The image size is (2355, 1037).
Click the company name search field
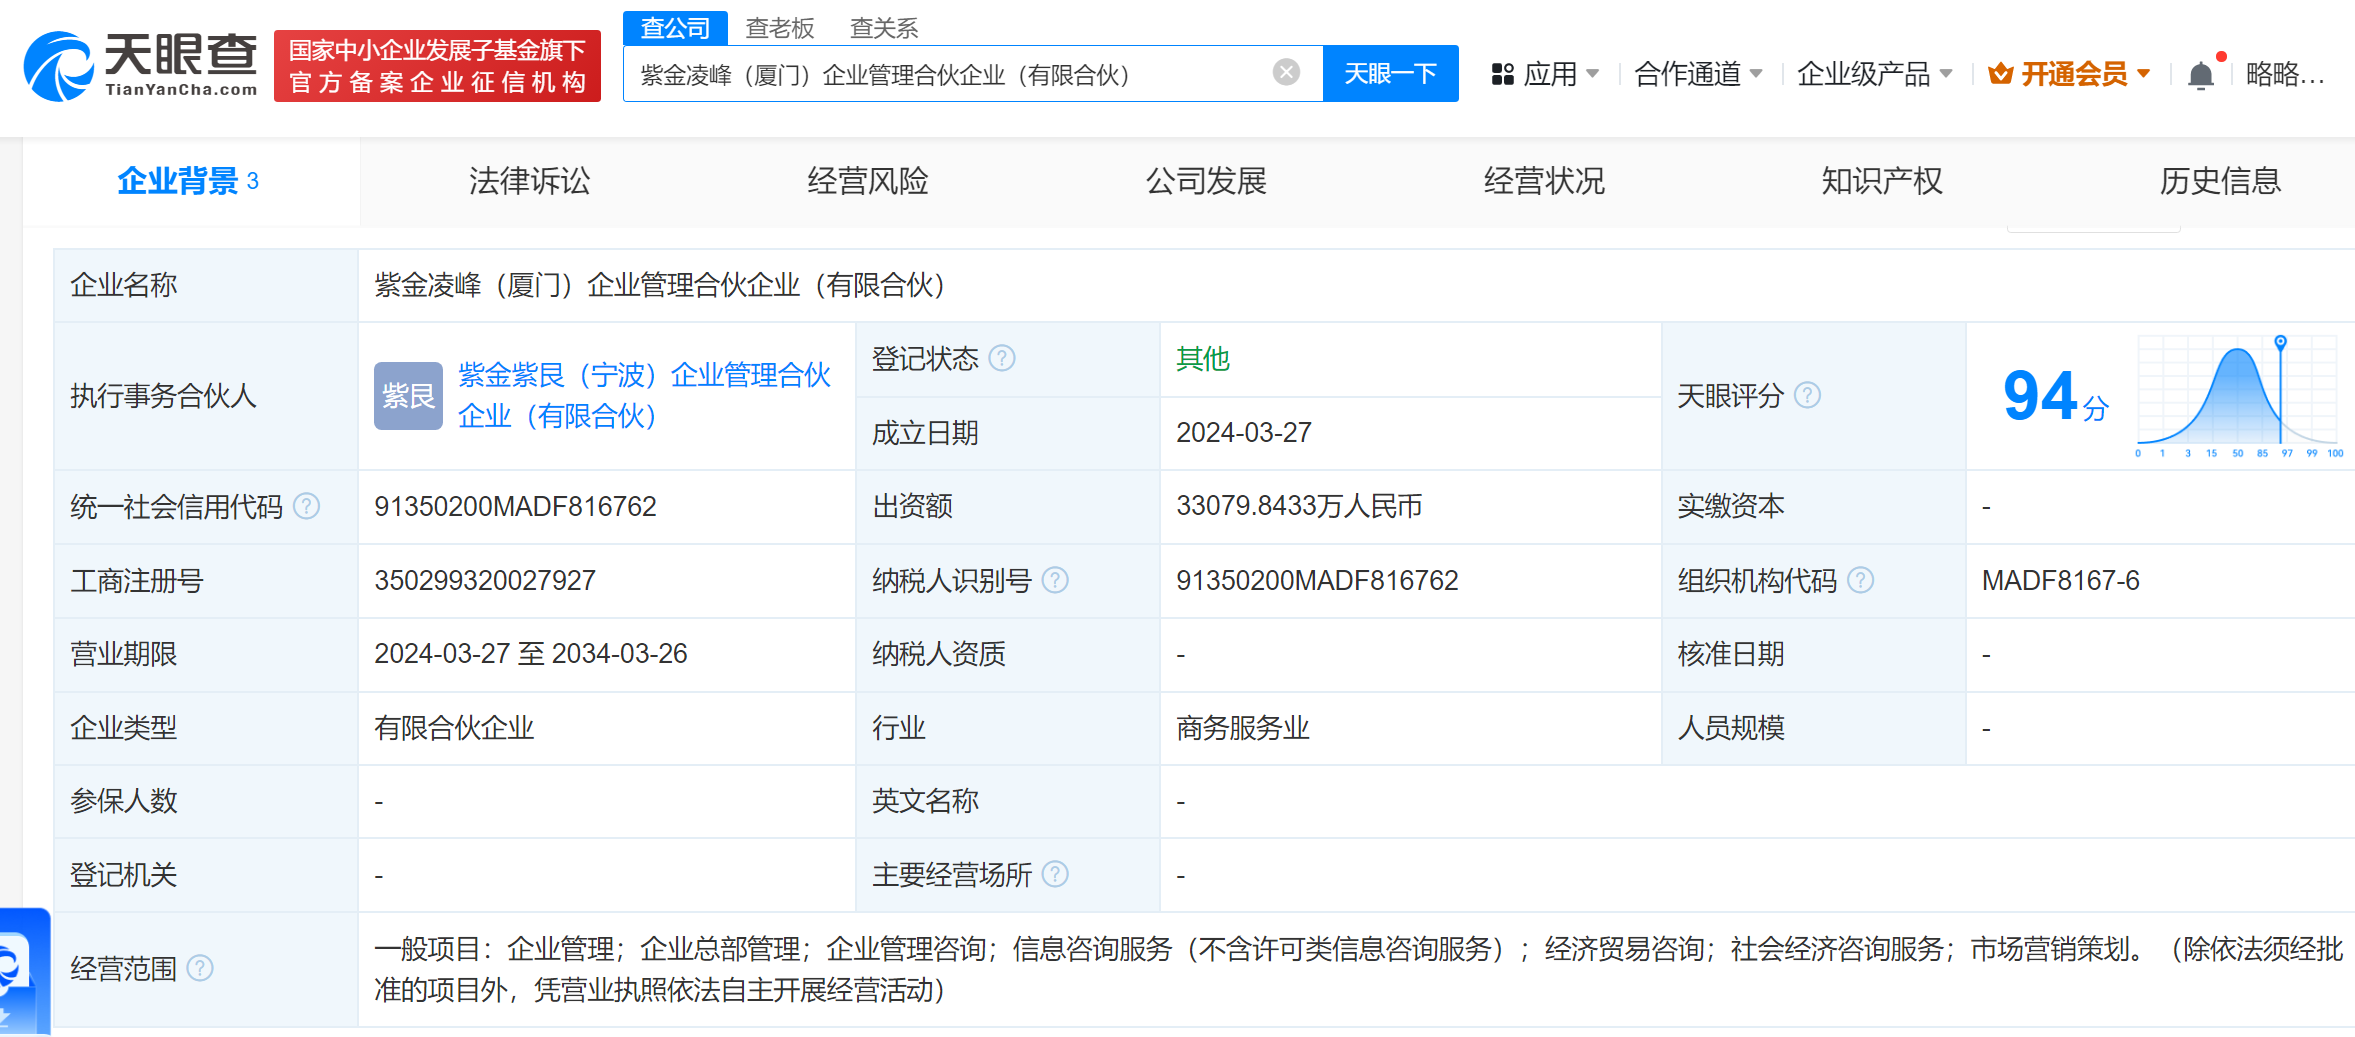click(950, 74)
